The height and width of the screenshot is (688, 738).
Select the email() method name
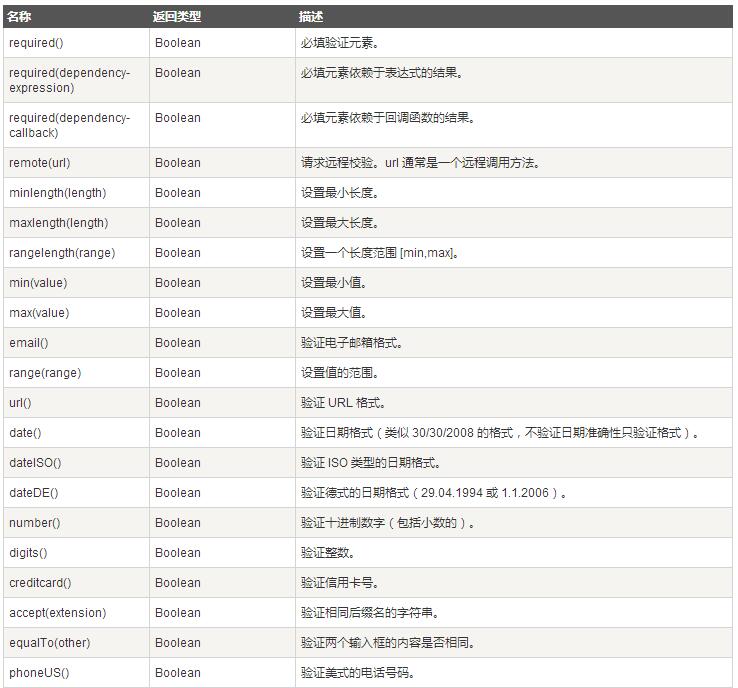click(x=29, y=343)
